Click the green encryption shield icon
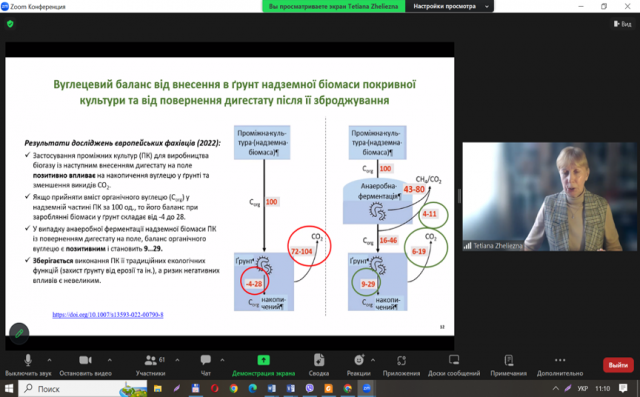The height and width of the screenshot is (397, 640). [x=10, y=24]
